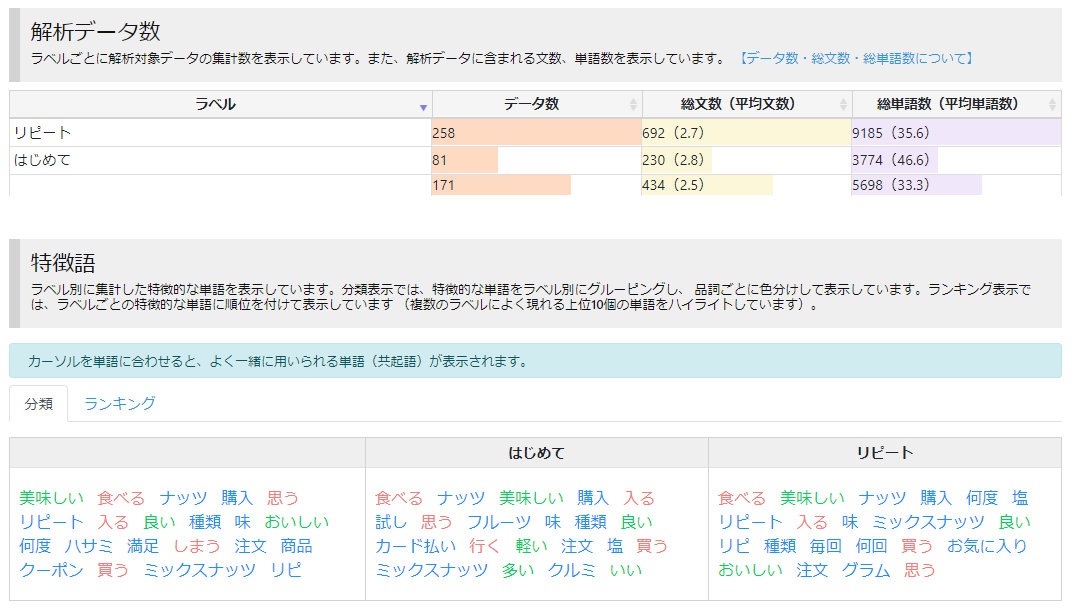Image resolution: width=1073 pixels, height=614 pixels.
Task: Click the word ハサミ
Action: [x=88, y=546]
